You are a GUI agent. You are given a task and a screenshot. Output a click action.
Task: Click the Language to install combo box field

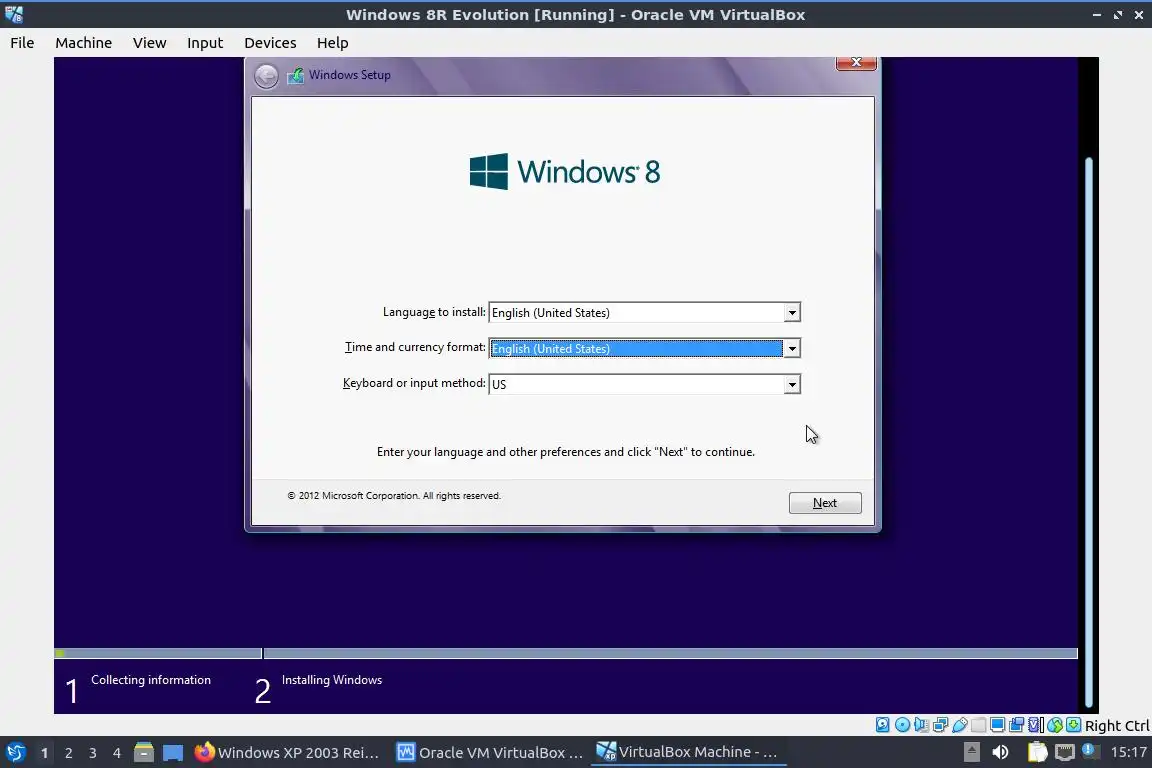coord(644,312)
